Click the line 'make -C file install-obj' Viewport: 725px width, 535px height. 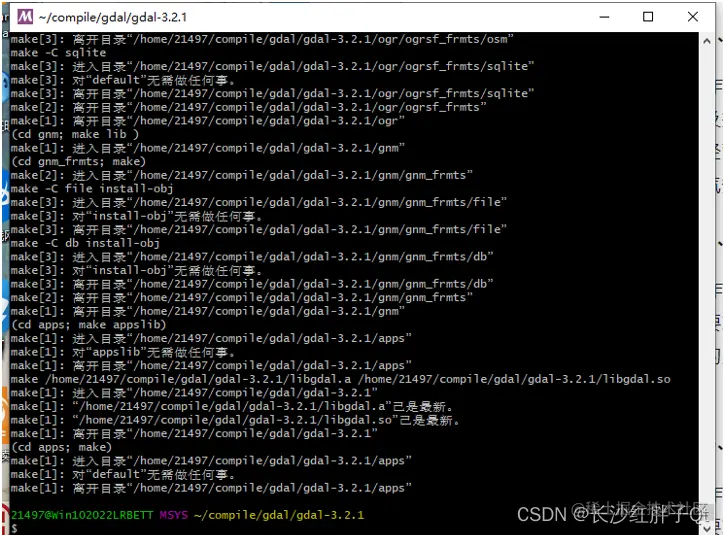[92, 189]
